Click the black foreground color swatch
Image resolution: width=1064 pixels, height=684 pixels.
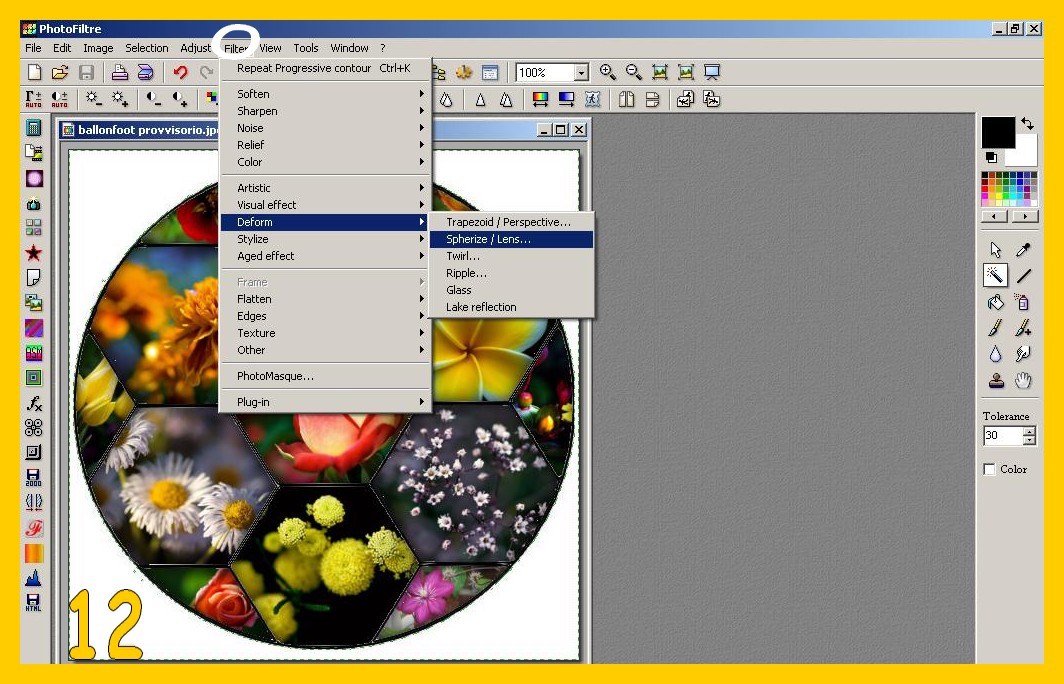tap(997, 132)
